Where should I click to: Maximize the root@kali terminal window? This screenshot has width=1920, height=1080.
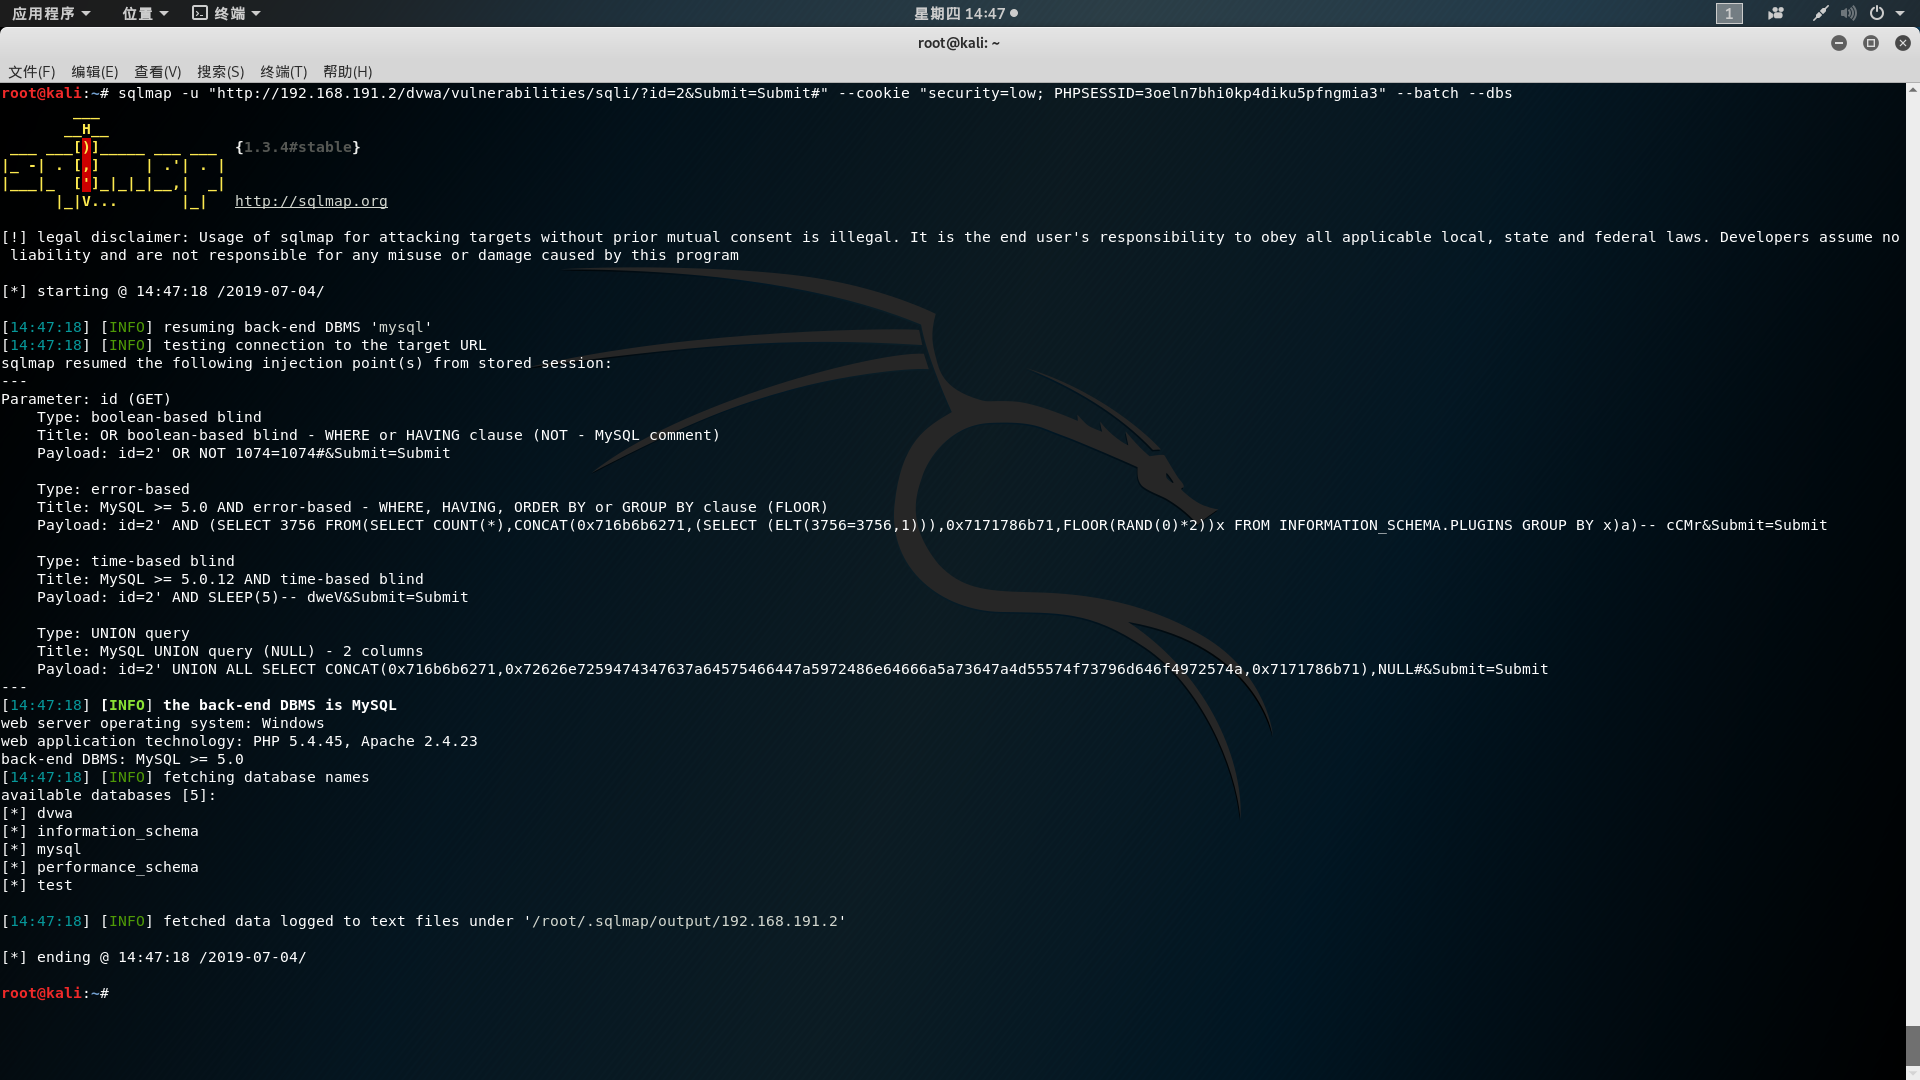[x=1870, y=43]
